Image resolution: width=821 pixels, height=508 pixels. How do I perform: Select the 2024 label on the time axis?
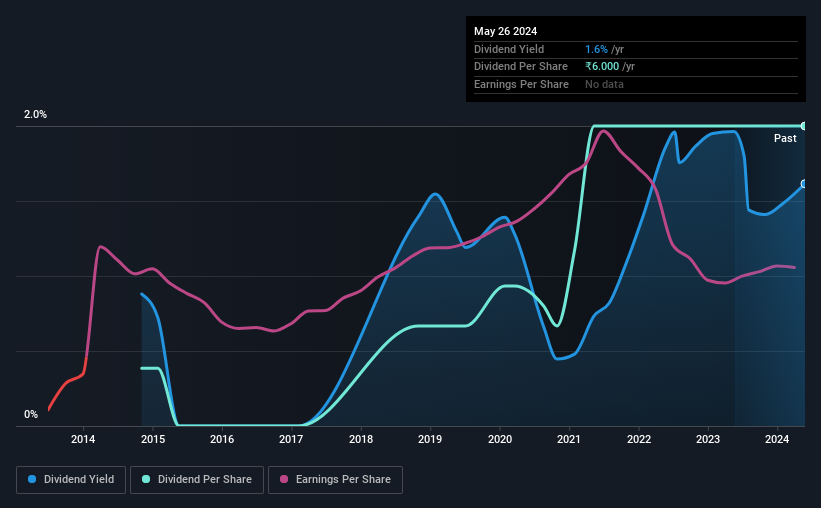point(777,439)
